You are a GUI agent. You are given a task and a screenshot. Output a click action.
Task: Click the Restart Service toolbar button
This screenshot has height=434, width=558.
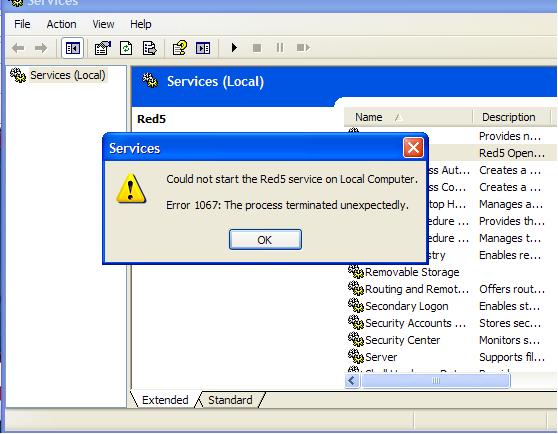click(303, 48)
